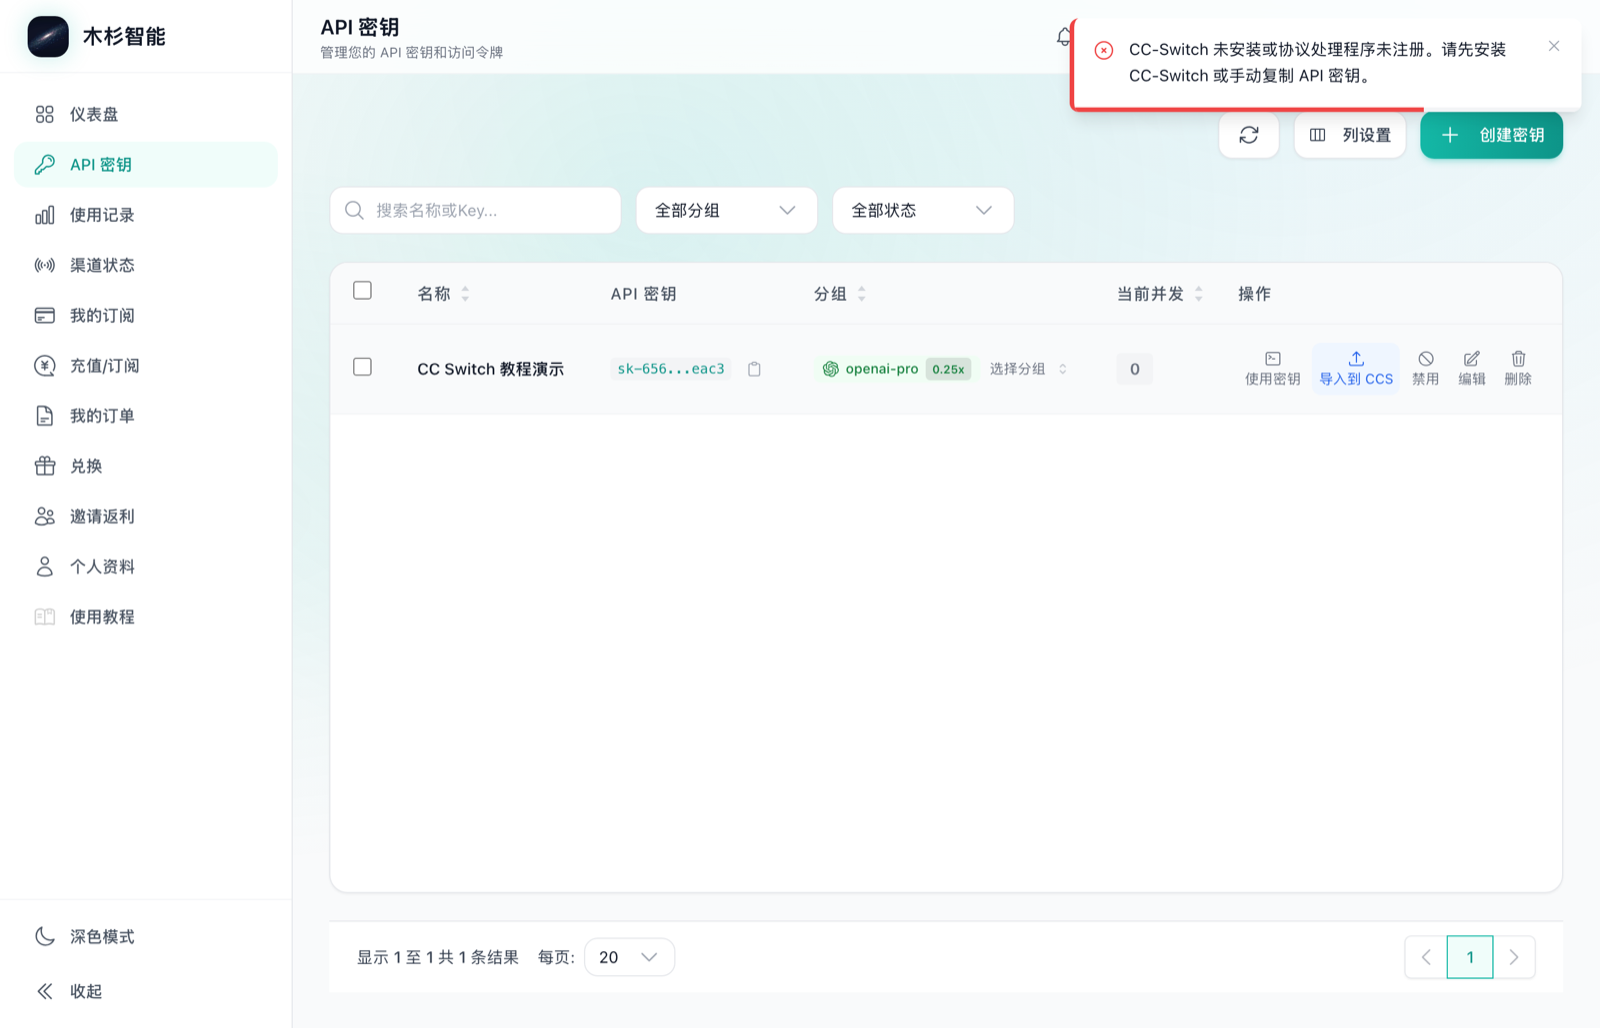Click the sk-656...eac3 key text

(671, 369)
